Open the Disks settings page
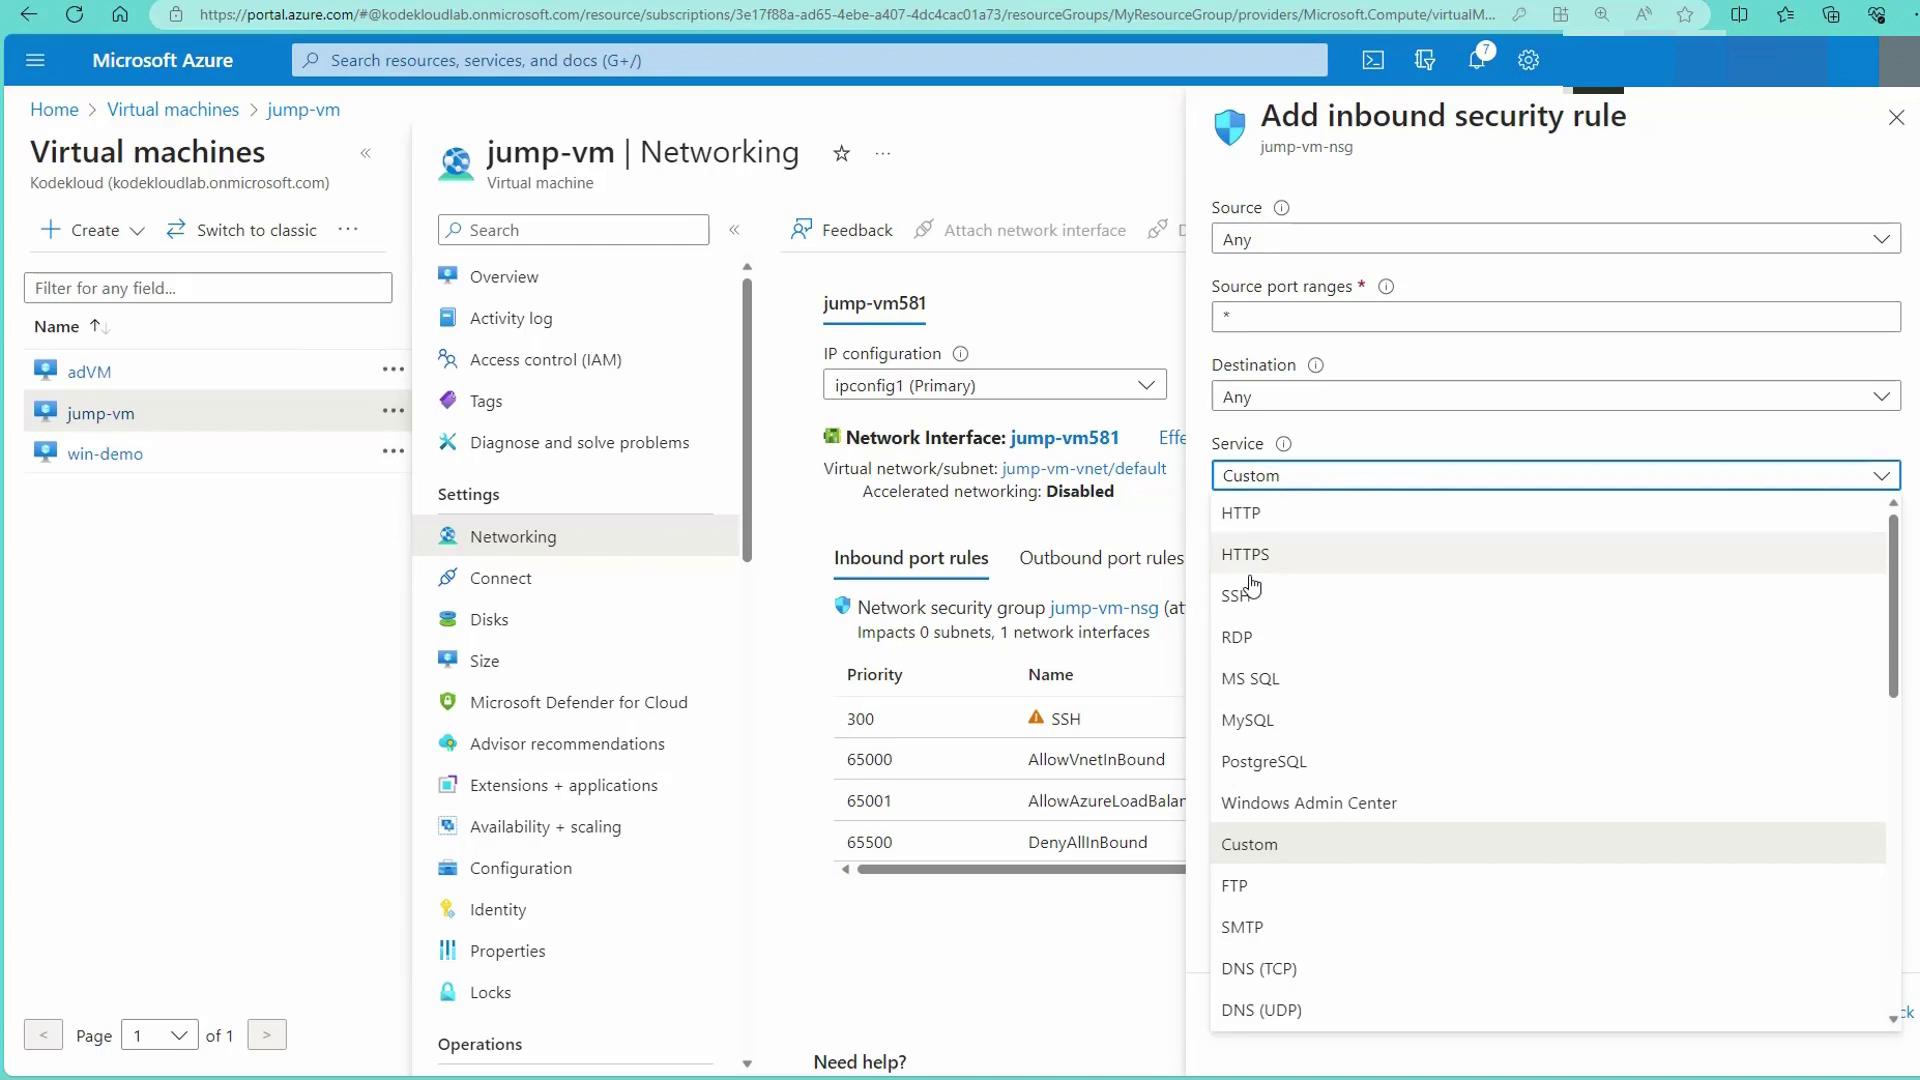 489,619
